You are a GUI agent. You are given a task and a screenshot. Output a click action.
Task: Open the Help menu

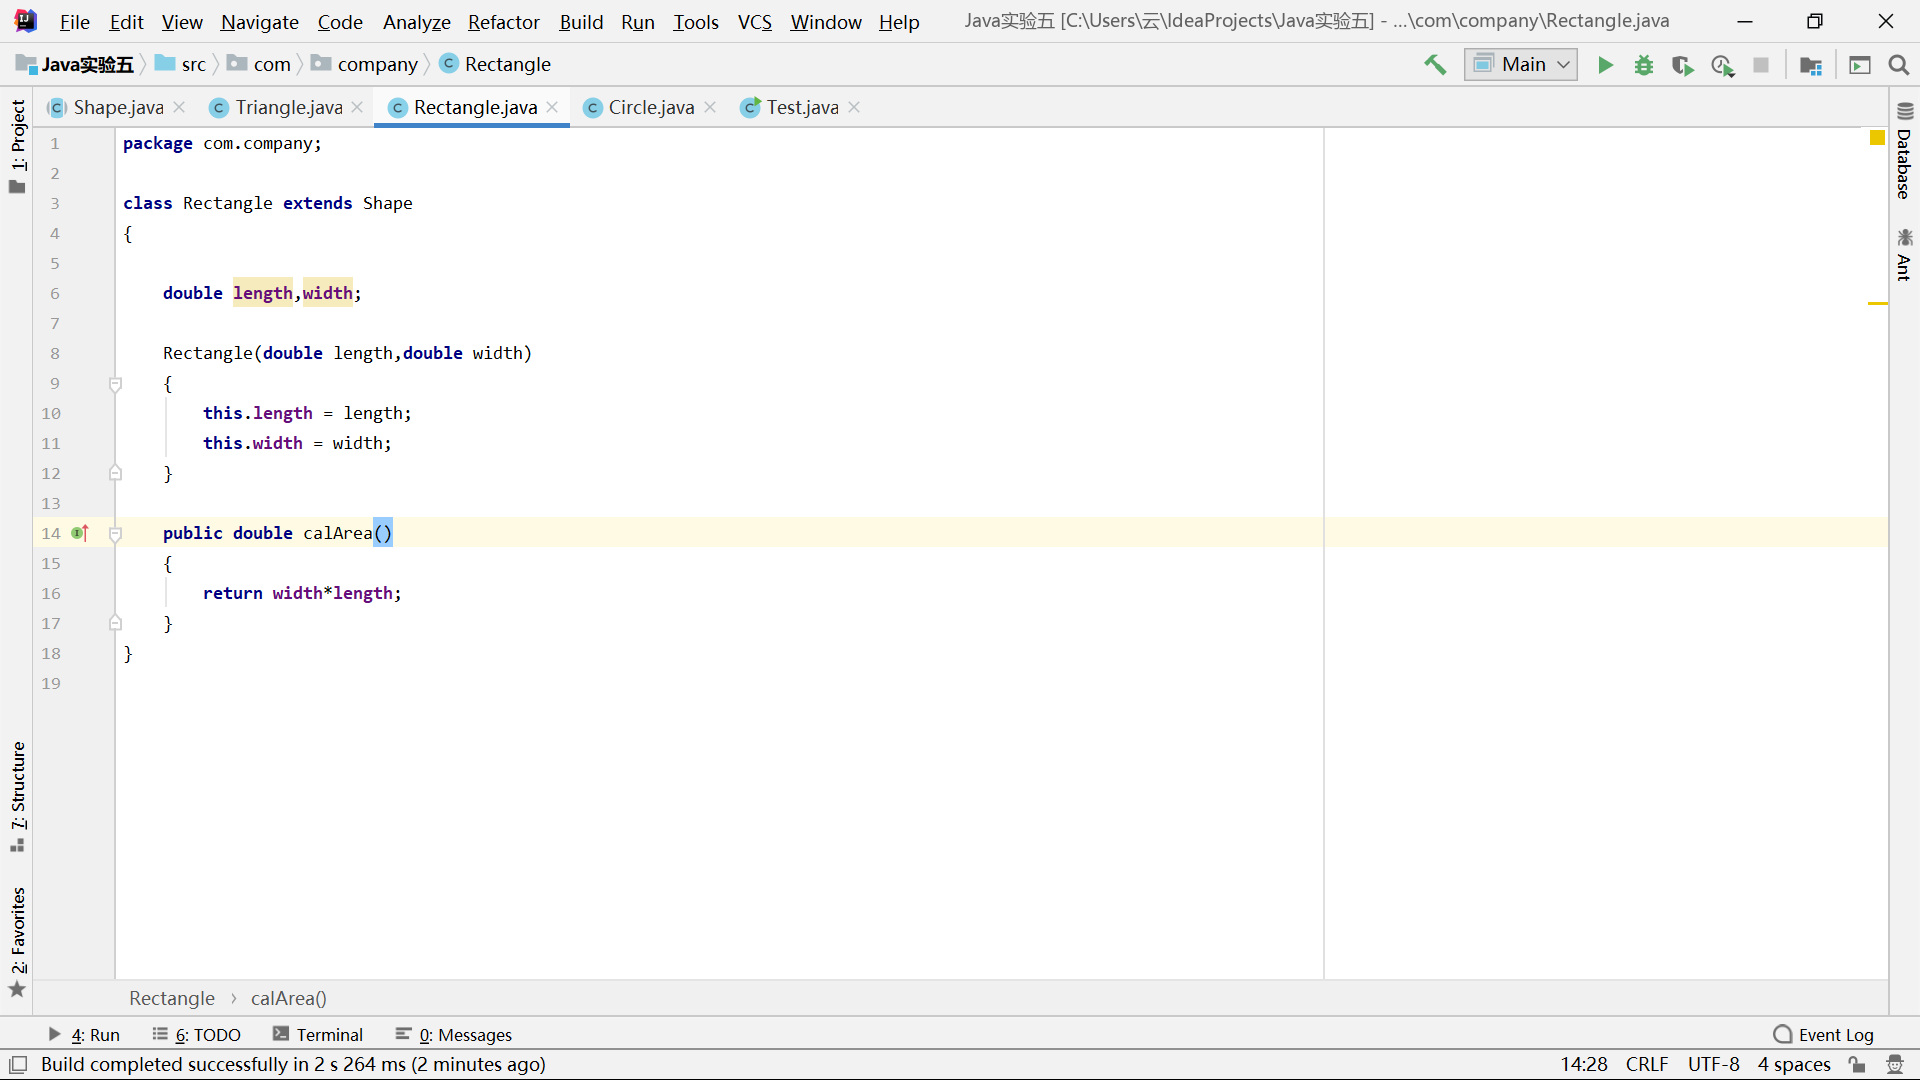(x=899, y=22)
